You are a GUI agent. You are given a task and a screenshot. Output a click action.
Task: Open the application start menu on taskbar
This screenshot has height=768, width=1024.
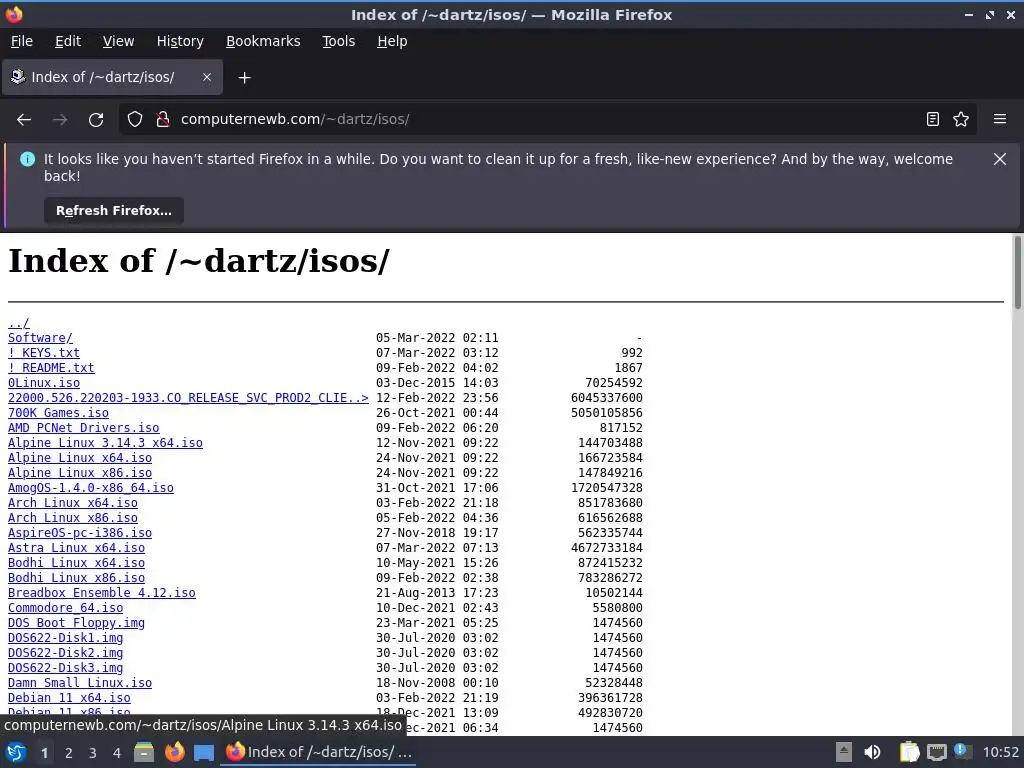tap(15, 752)
